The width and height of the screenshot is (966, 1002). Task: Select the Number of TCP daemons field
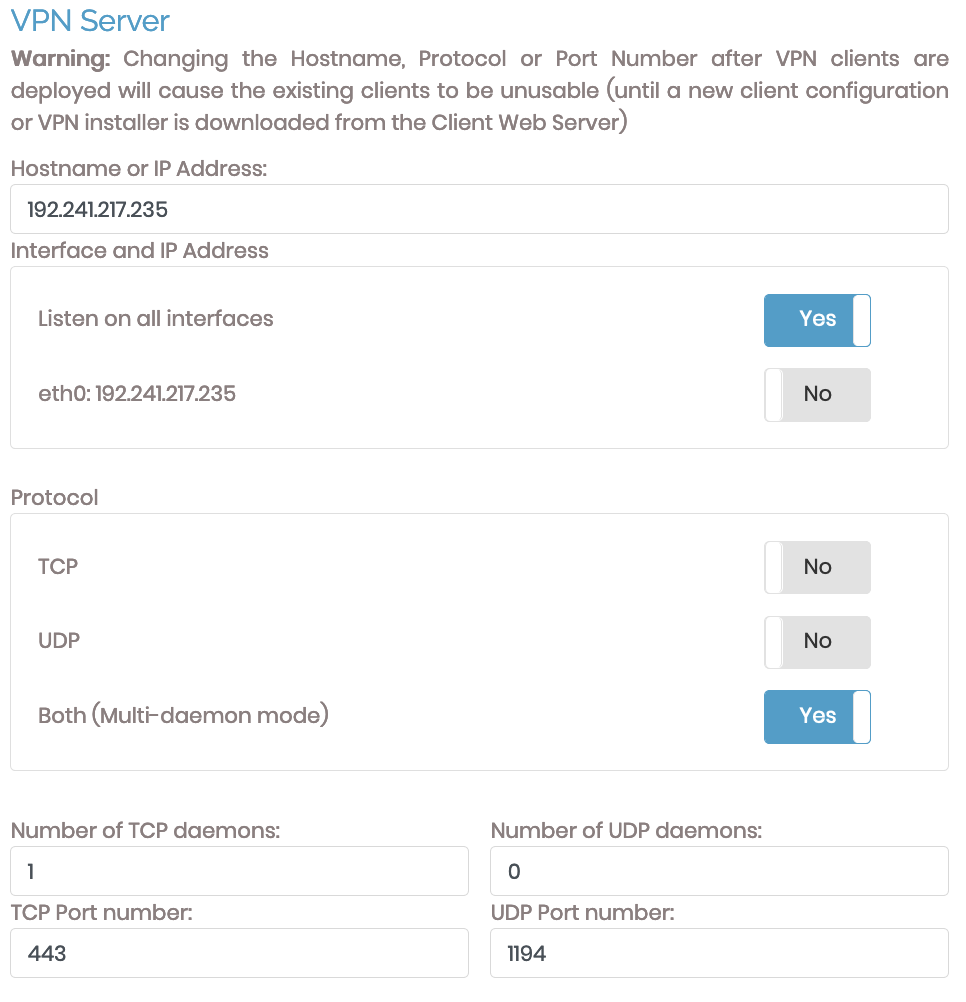[238, 870]
